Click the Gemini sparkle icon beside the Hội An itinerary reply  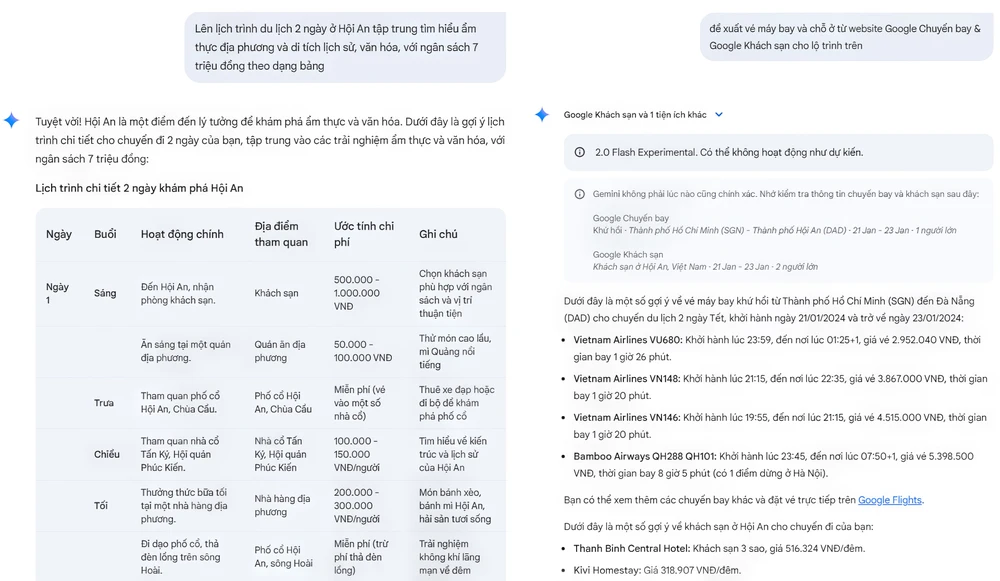click(11, 120)
